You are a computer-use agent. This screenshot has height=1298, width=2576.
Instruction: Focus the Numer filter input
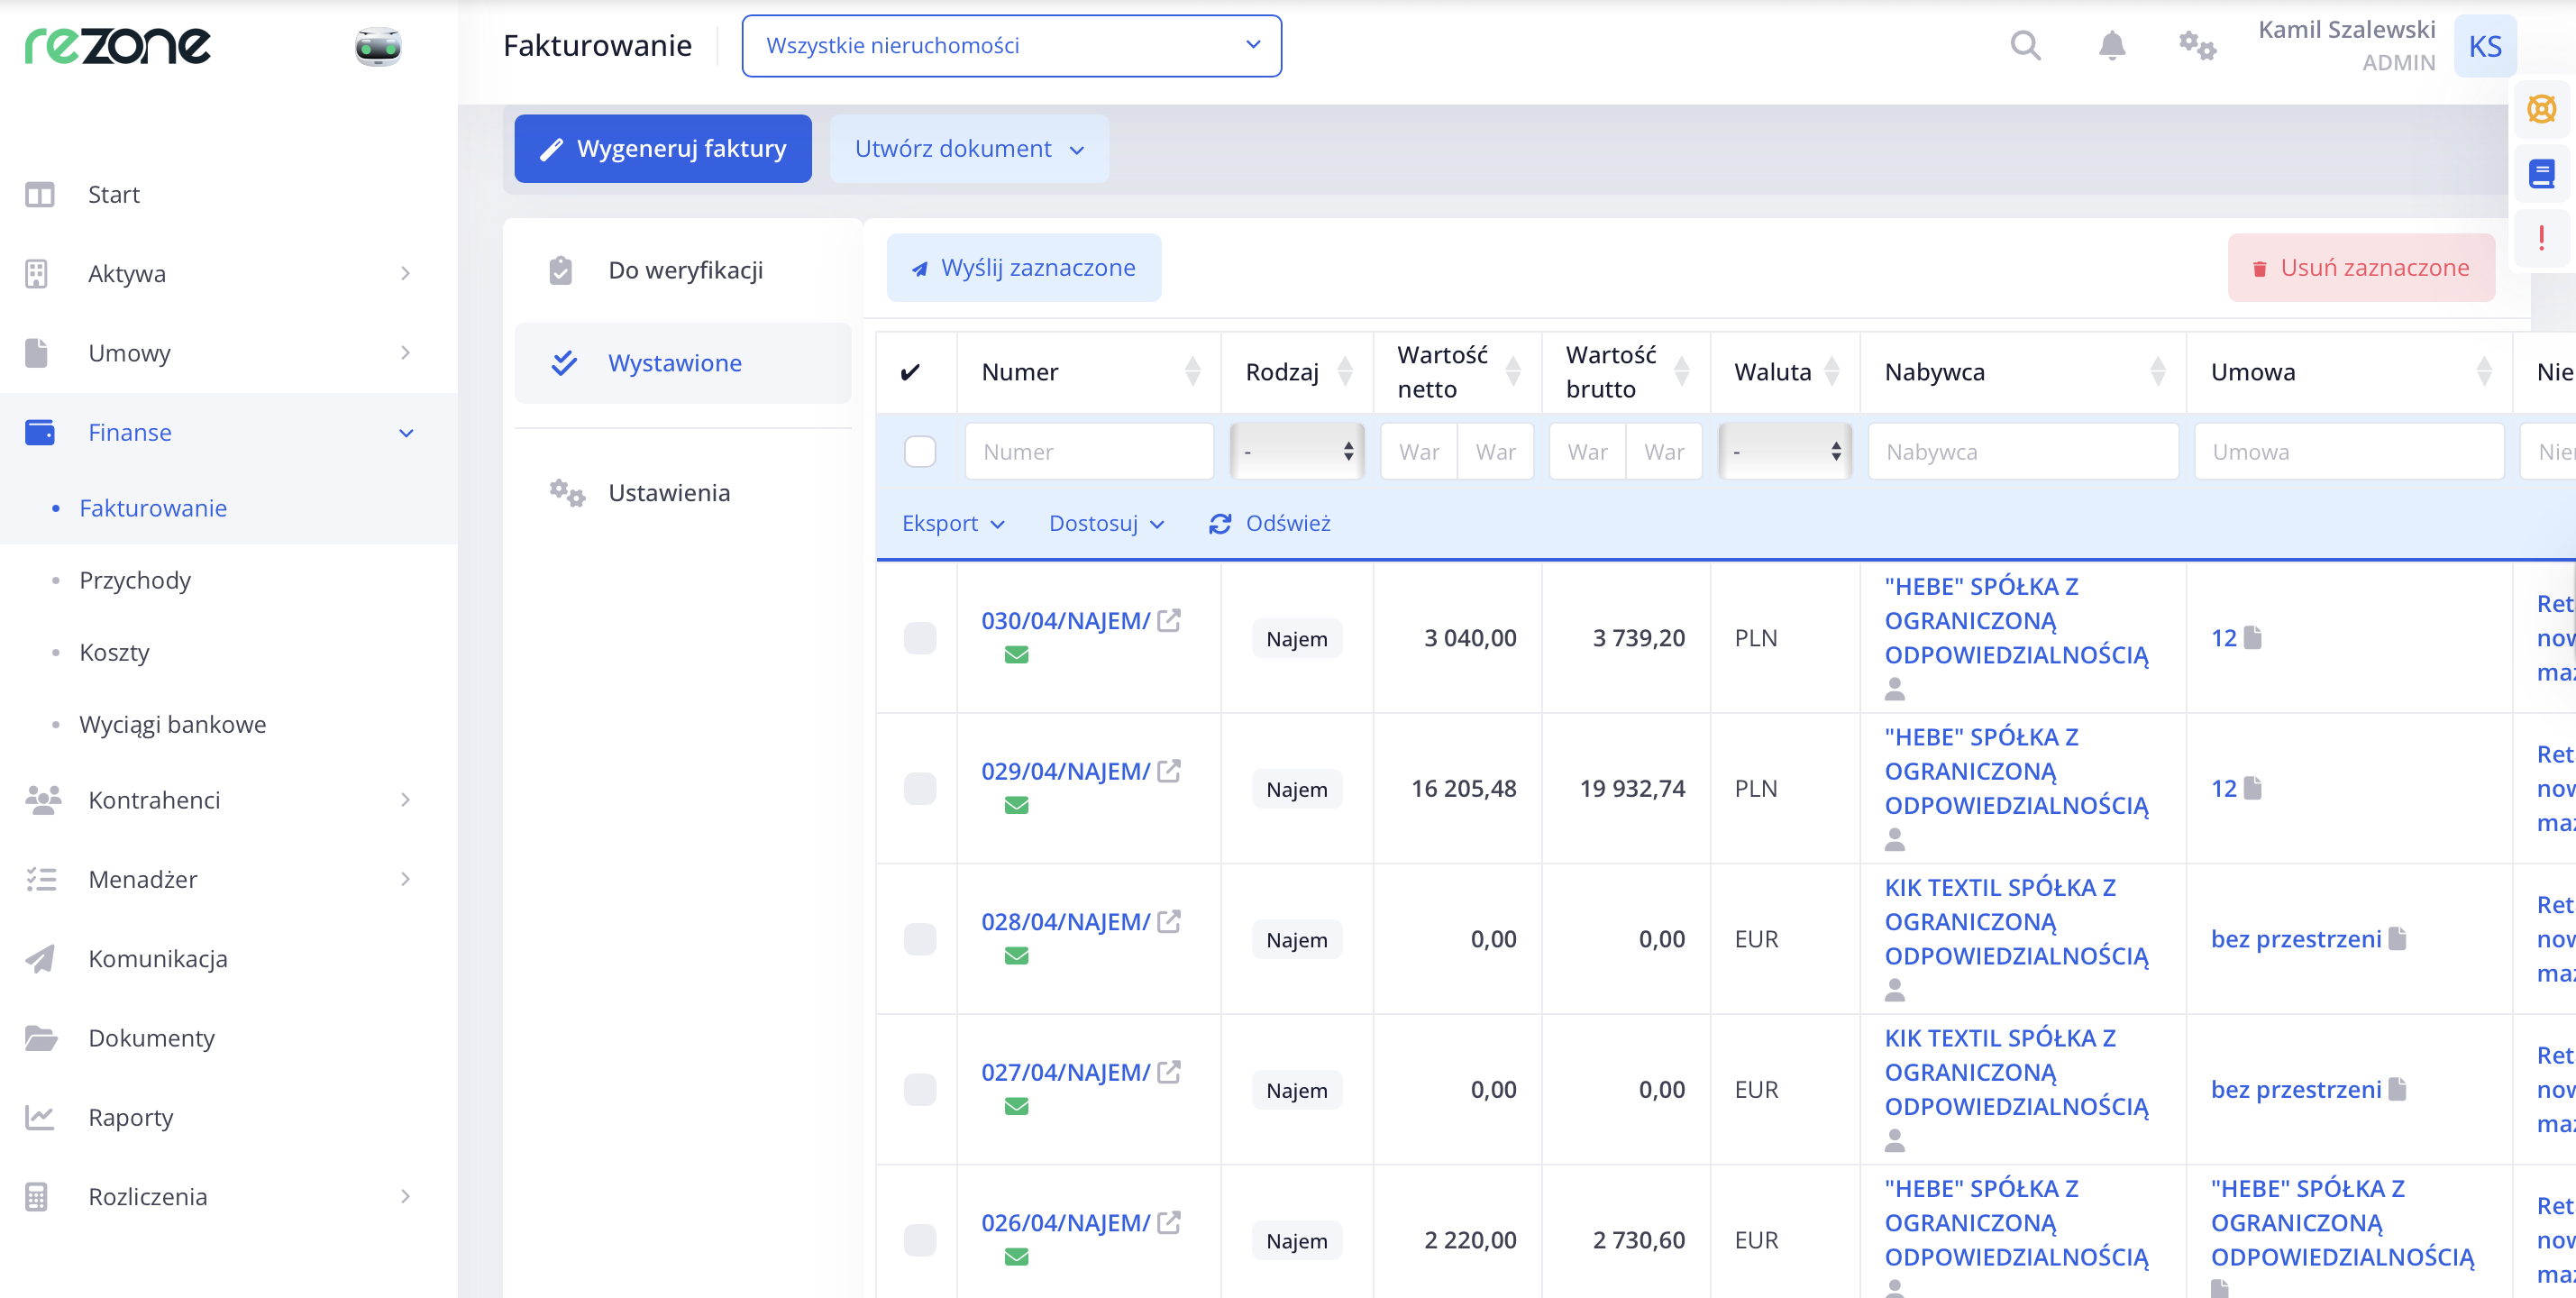(x=1089, y=452)
